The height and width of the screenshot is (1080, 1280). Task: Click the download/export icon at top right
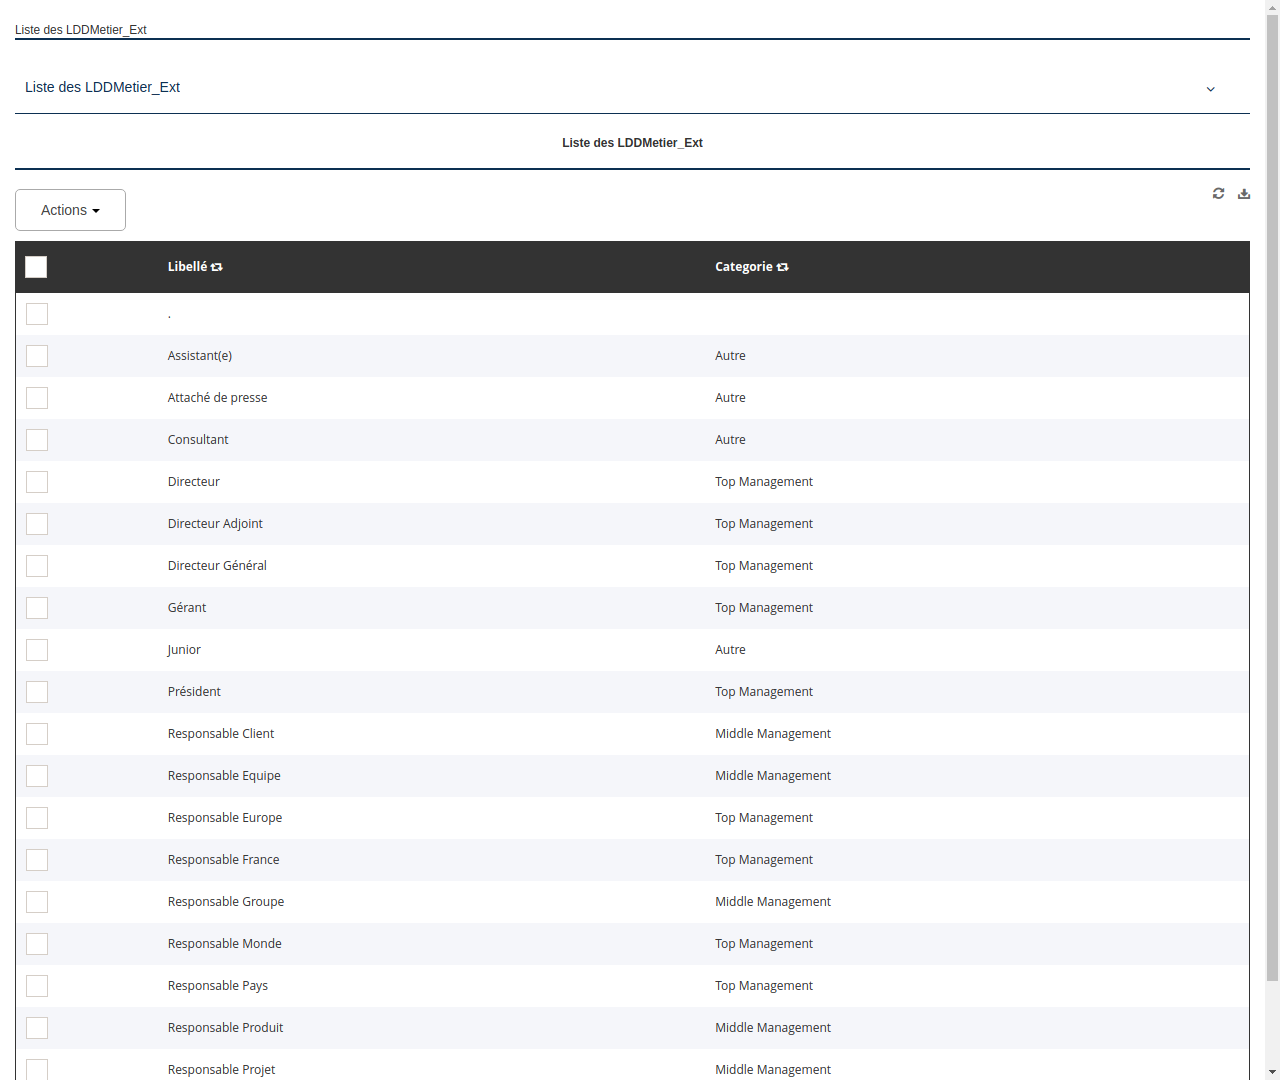1244,193
